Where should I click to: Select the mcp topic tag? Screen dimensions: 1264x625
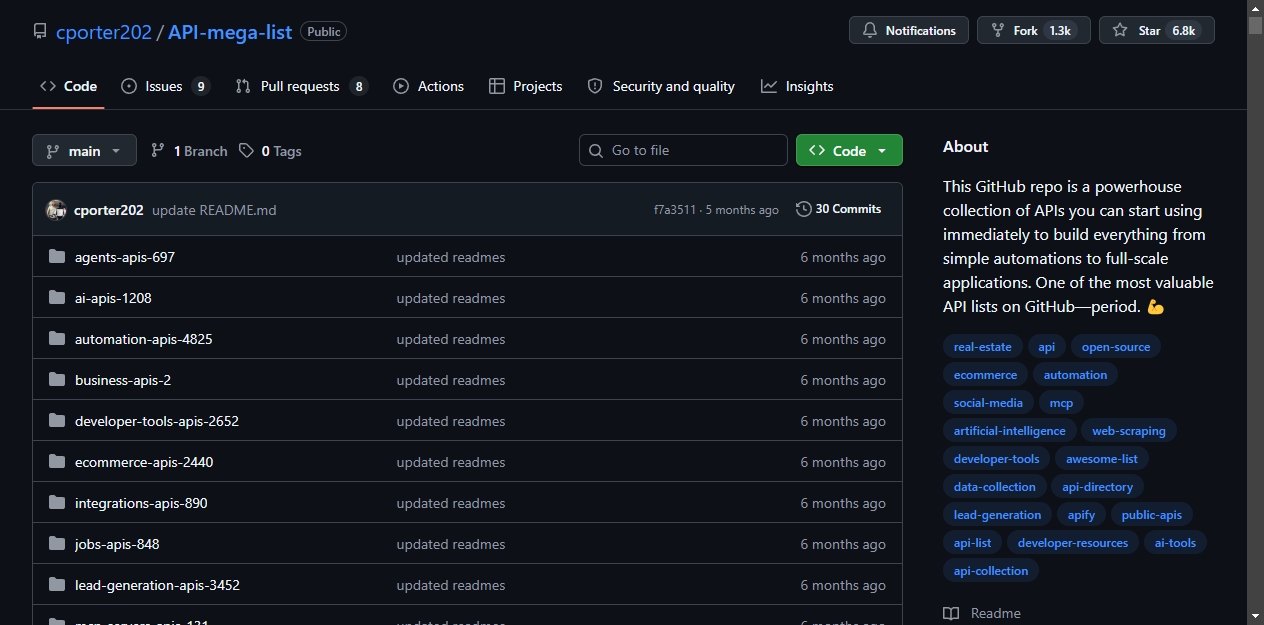point(1061,403)
